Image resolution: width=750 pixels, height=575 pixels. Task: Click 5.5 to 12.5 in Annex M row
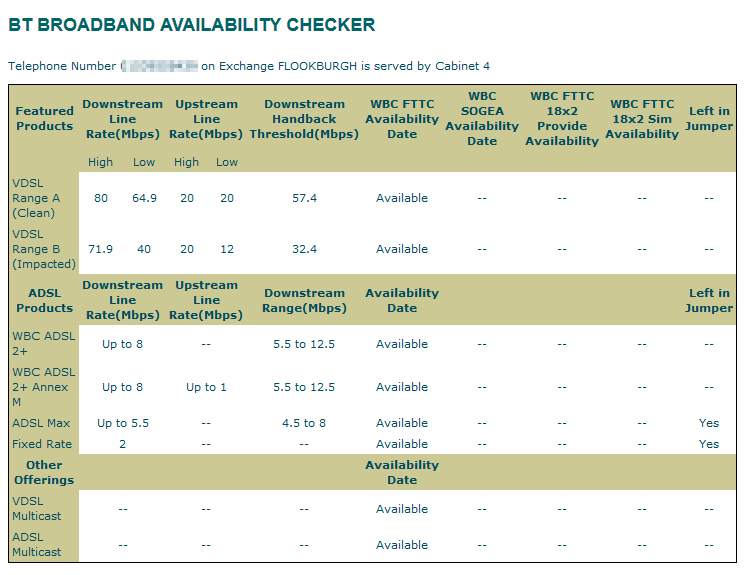pyautogui.click(x=304, y=387)
